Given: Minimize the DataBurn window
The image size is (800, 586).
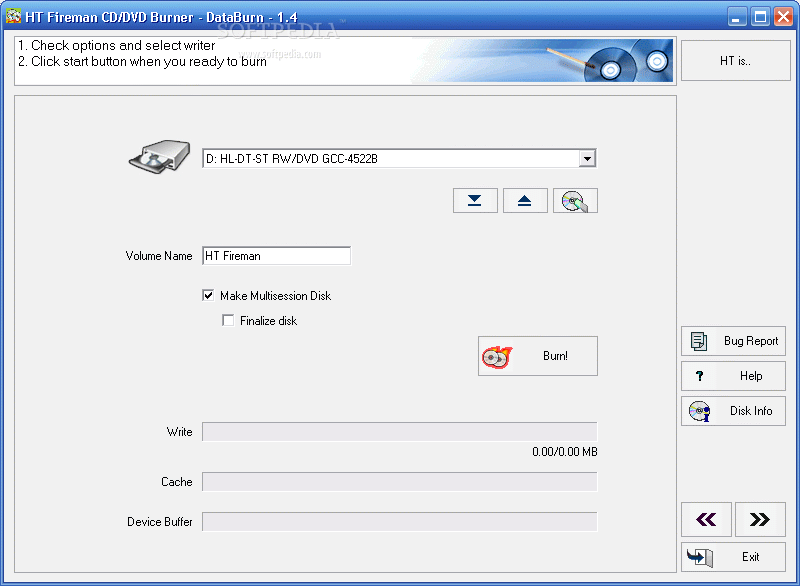Looking at the screenshot, I should (735, 17).
